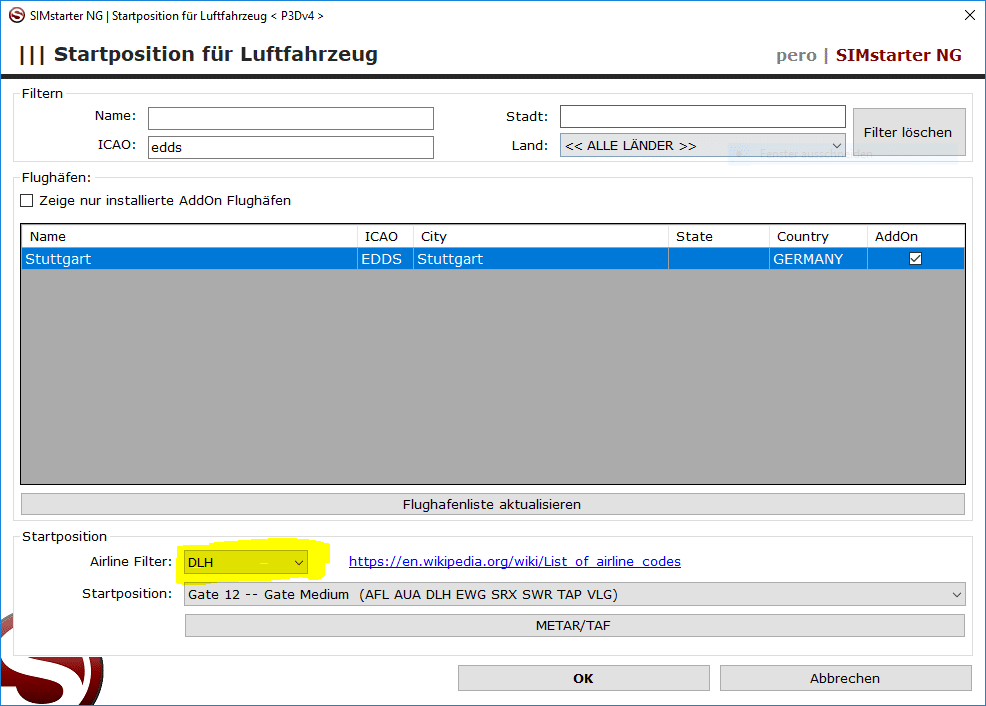Open the METAR/TAF weather button
The height and width of the screenshot is (706, 986).
tap(574, 626)
